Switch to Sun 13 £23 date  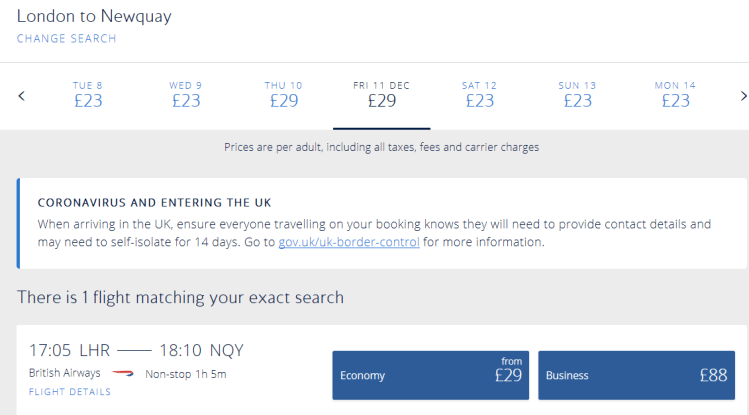[x=577, y=95]
